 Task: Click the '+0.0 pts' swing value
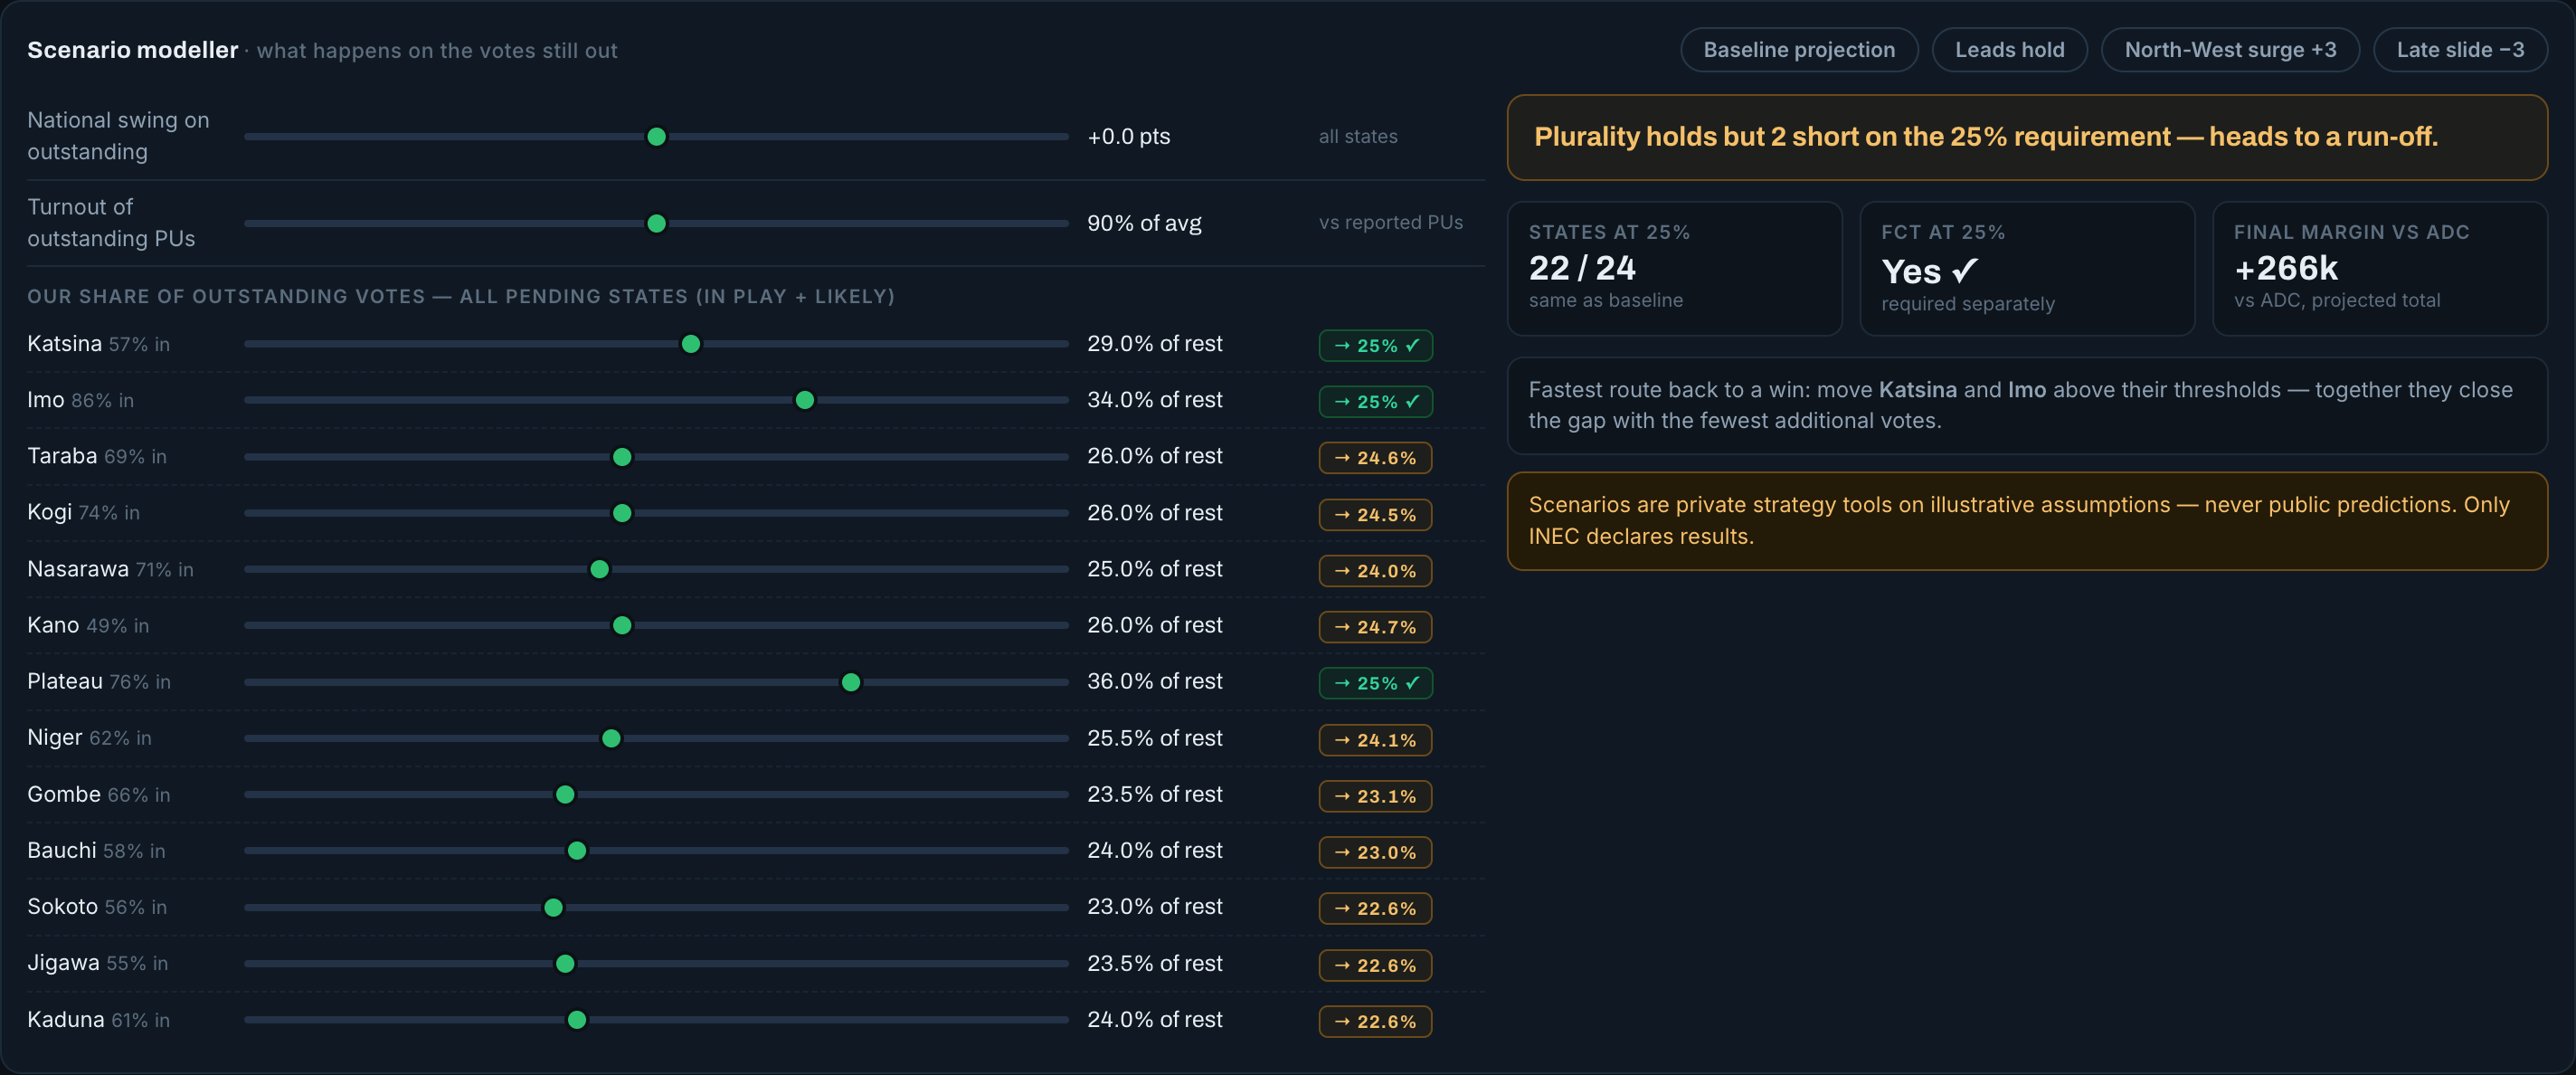click(1128, 136)
